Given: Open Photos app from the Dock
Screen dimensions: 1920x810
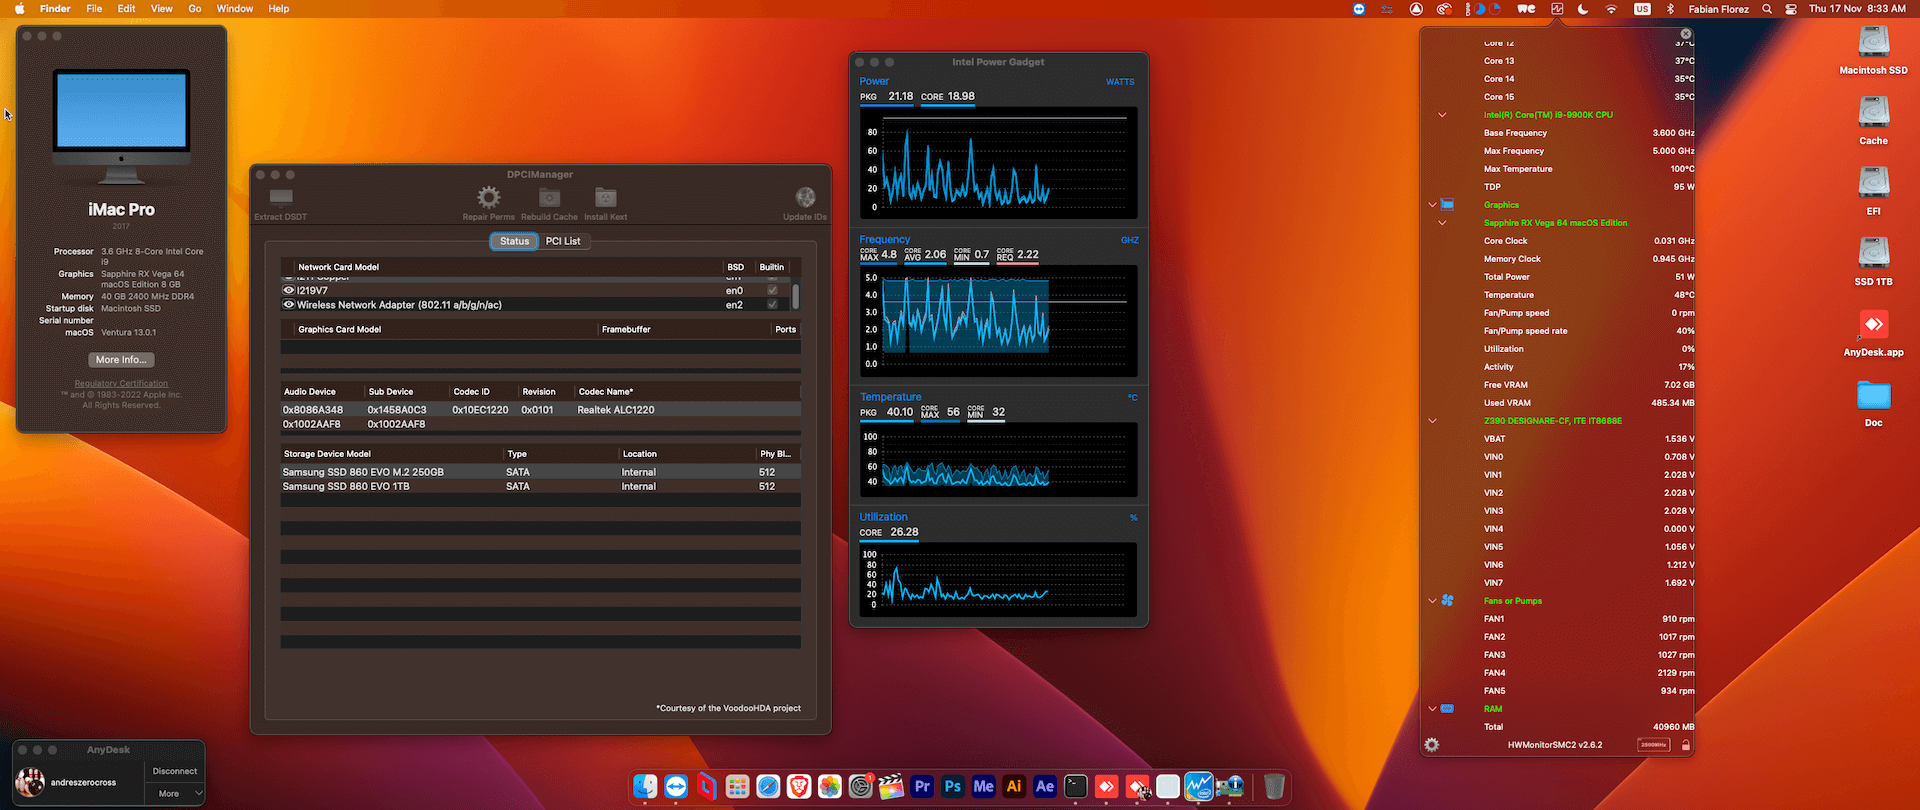Looking at the screenshot, I should tap(830, 787).
